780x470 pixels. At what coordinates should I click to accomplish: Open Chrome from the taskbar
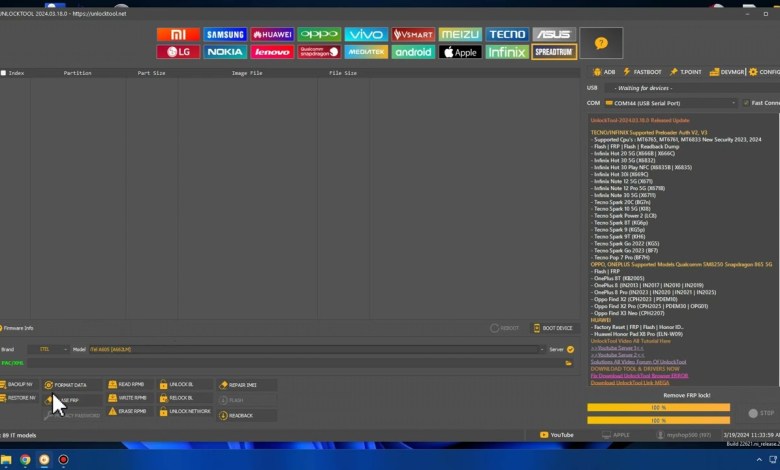[x=25, y=460]
